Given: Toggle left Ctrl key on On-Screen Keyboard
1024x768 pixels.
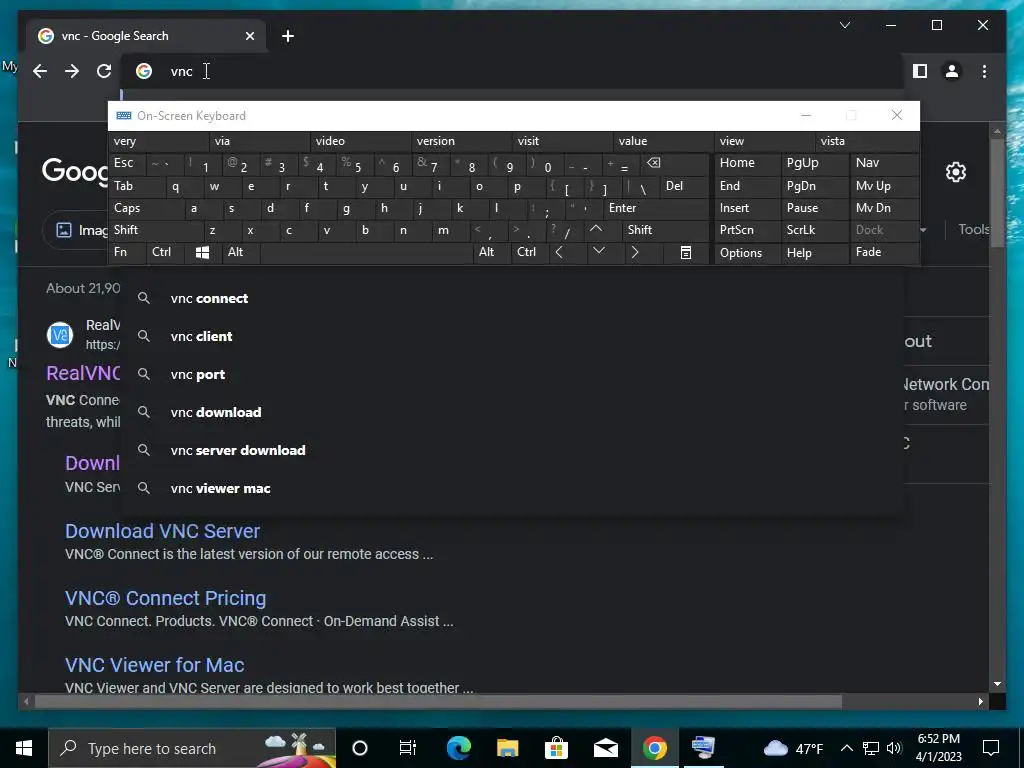Looking at the screenshot, I should (165, 252).
